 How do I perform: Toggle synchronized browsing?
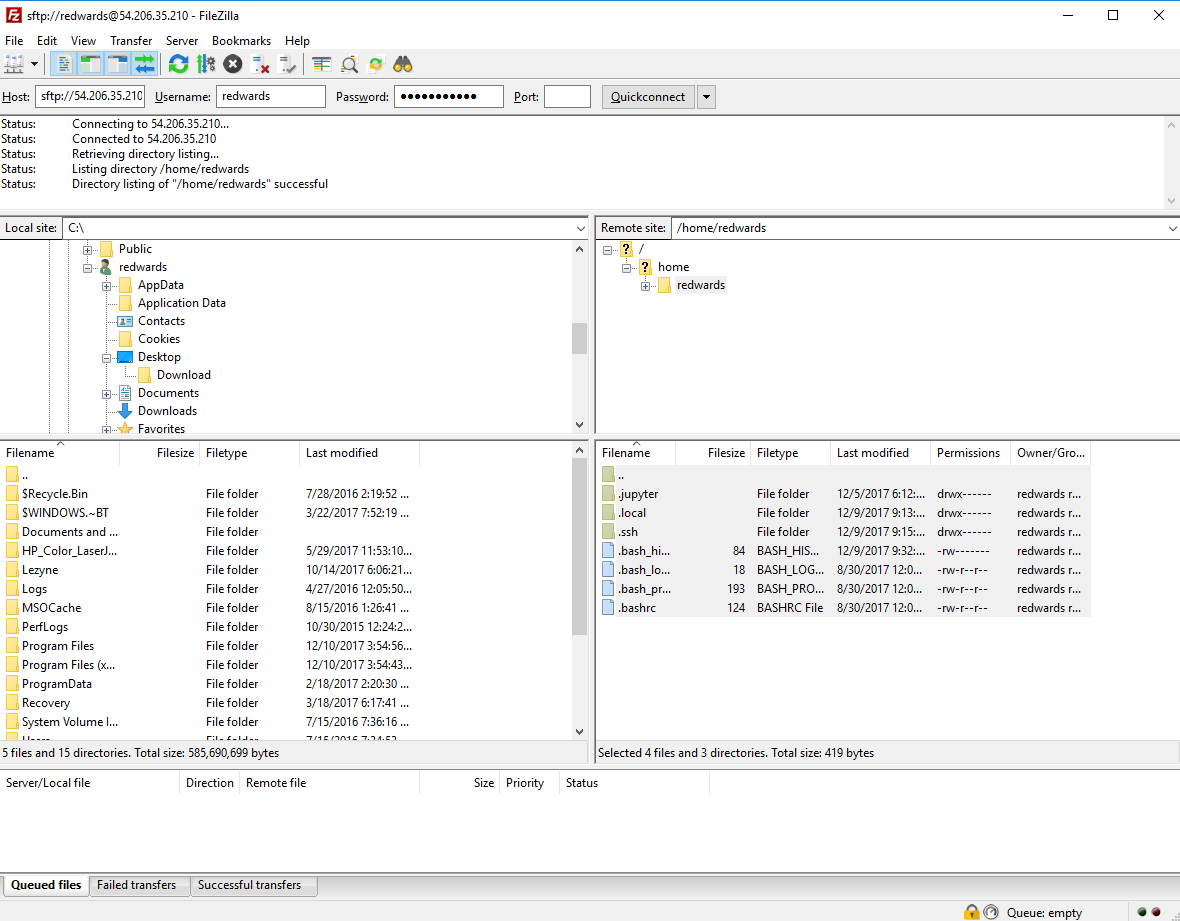(376, 65)
